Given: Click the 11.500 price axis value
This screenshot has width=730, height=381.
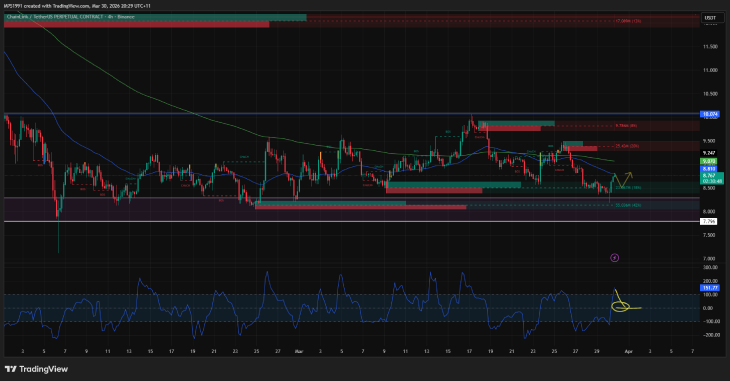Looking at the screenshot, I should [x=710, y=47].
